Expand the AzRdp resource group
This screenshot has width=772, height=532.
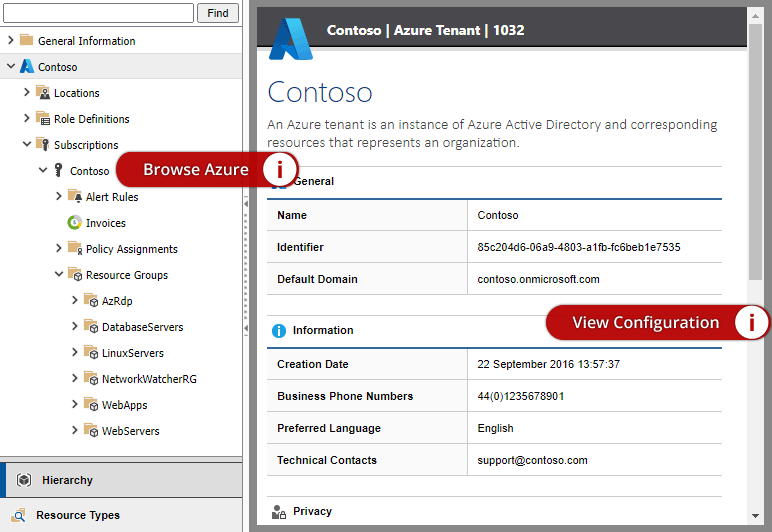click(x=75, y=300)
